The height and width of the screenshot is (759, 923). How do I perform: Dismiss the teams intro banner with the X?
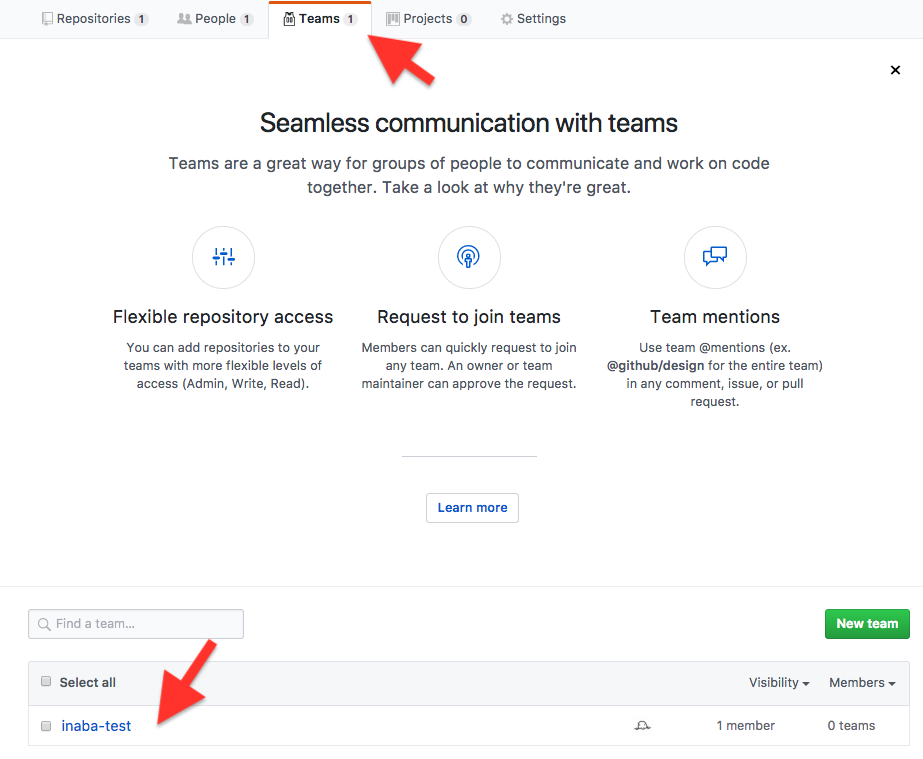pos(895,70)
